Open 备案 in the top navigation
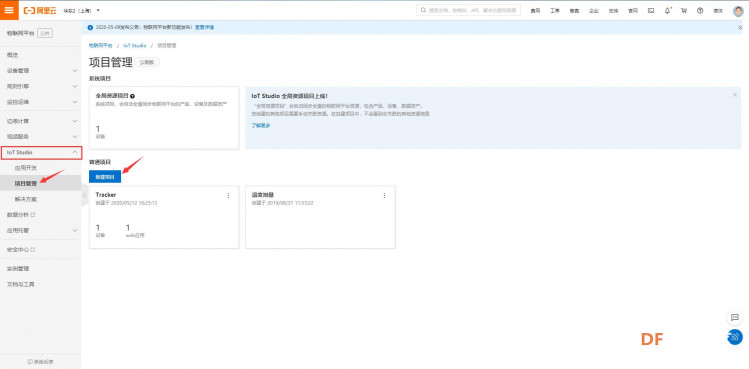 pyautogui.click(x=574, y=11)
